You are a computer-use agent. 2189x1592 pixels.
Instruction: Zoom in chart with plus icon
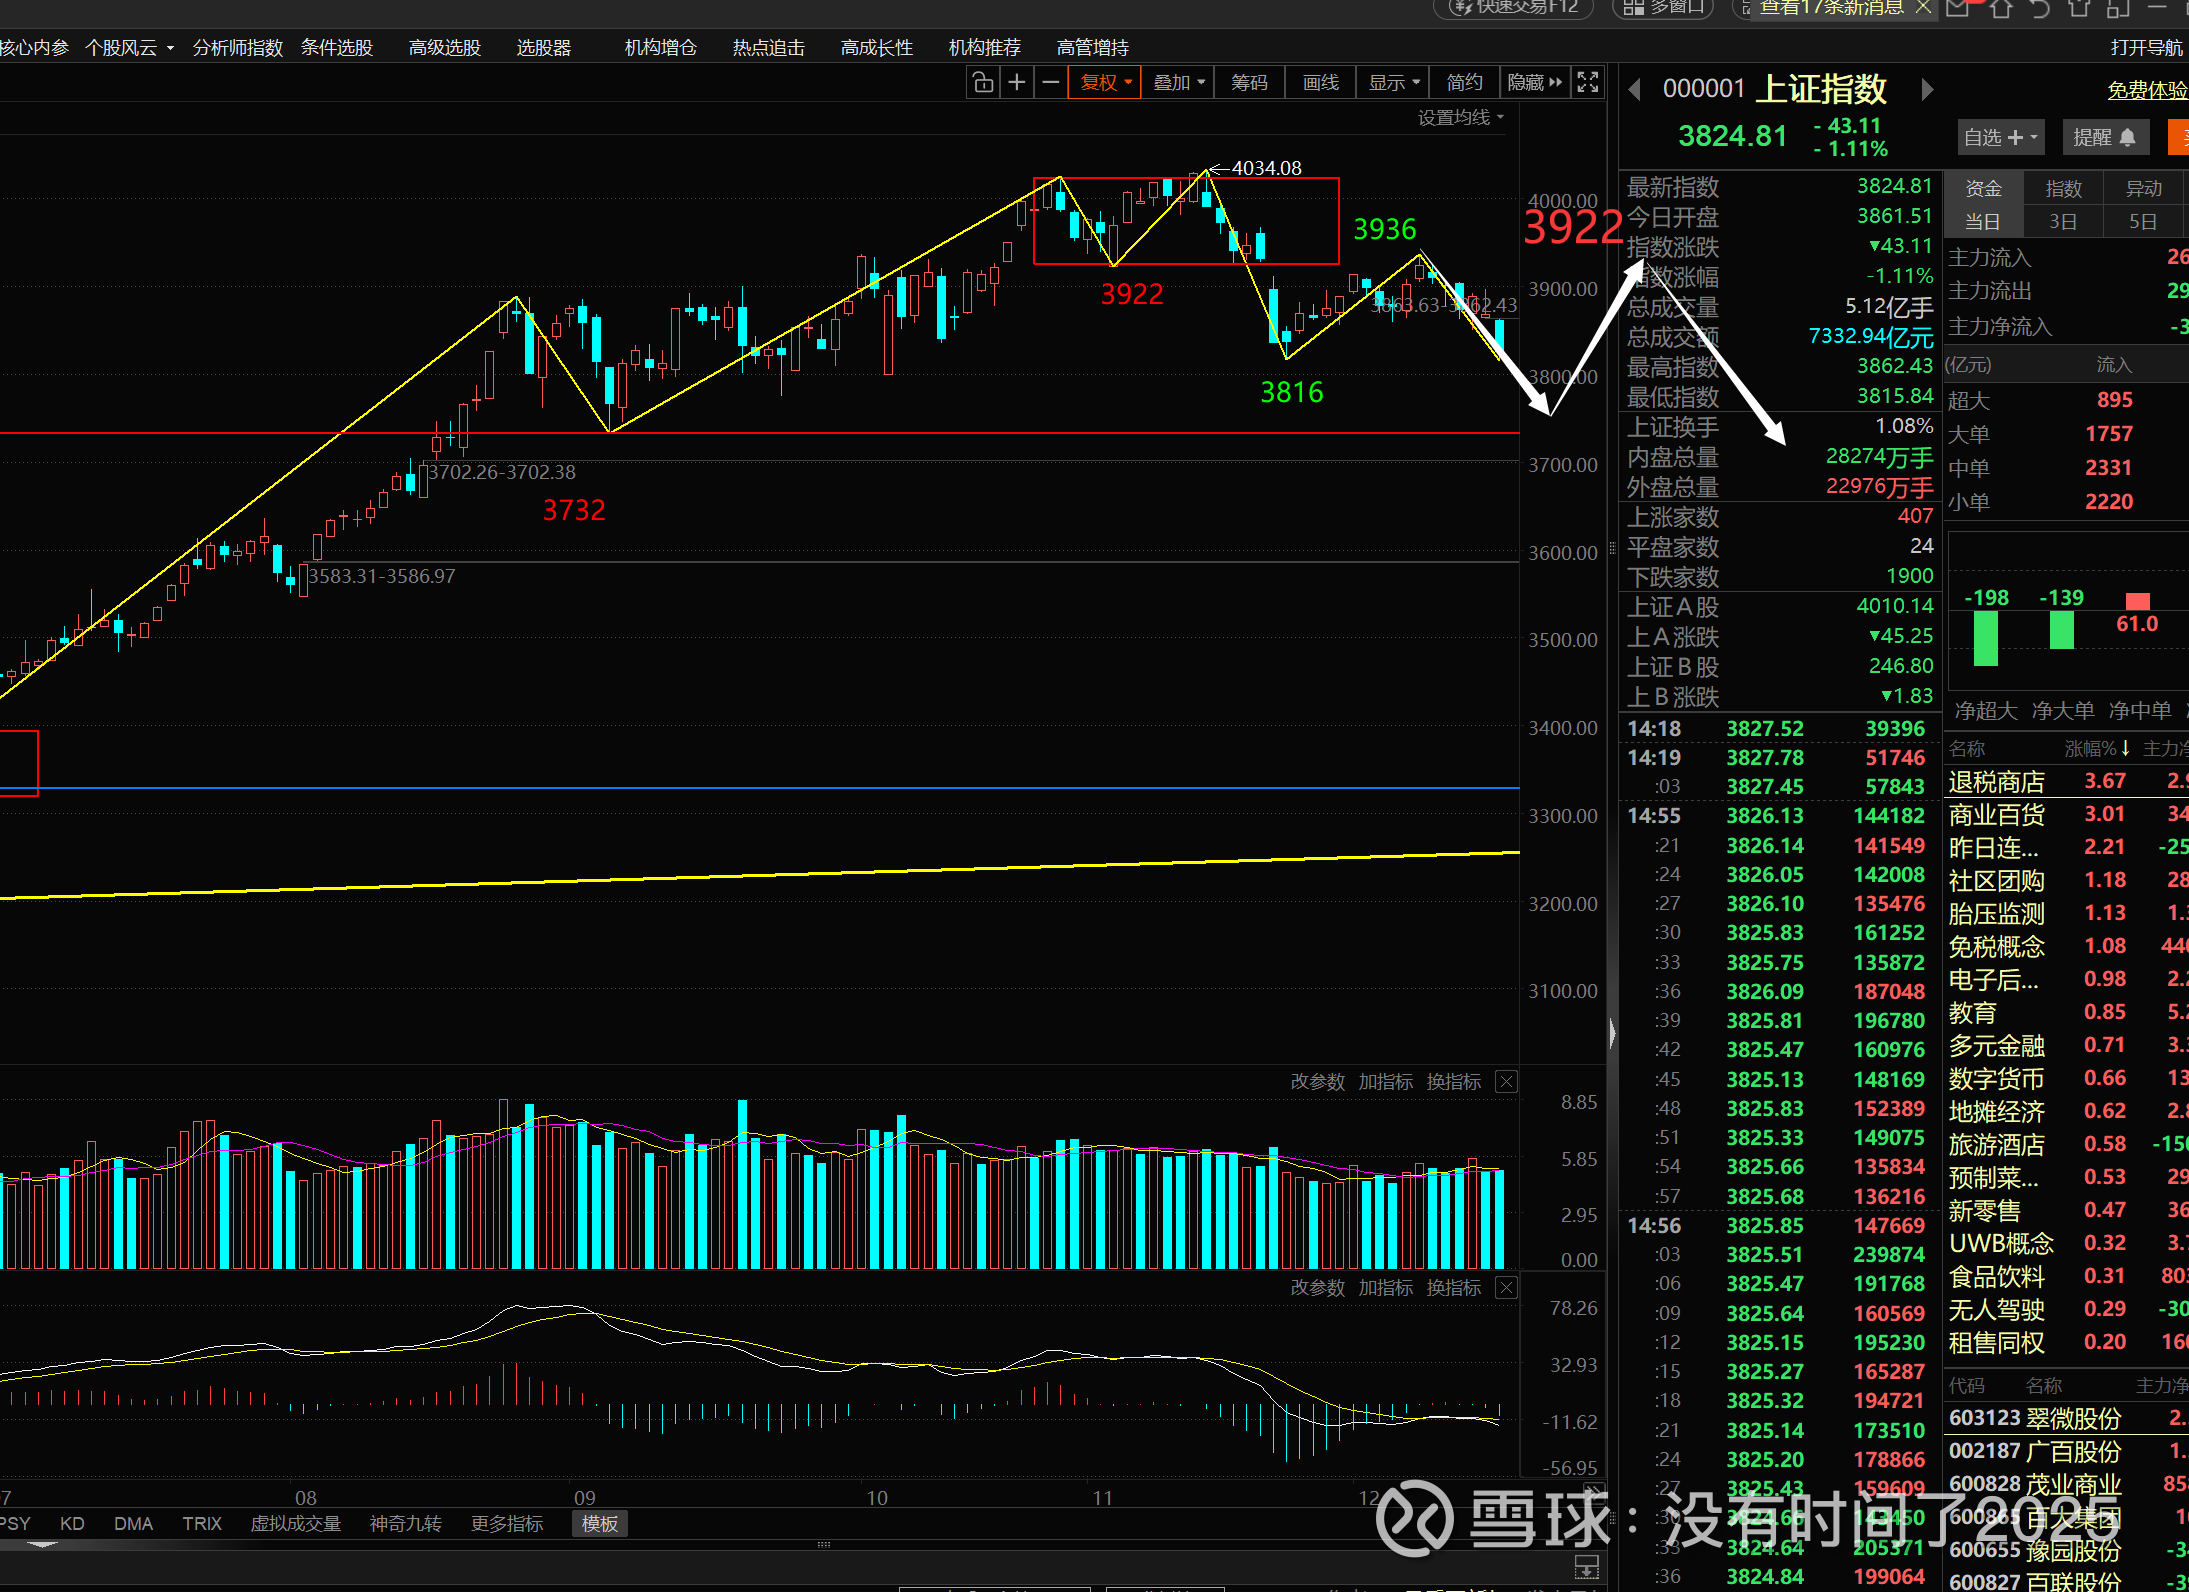[x=1017, y=83]
